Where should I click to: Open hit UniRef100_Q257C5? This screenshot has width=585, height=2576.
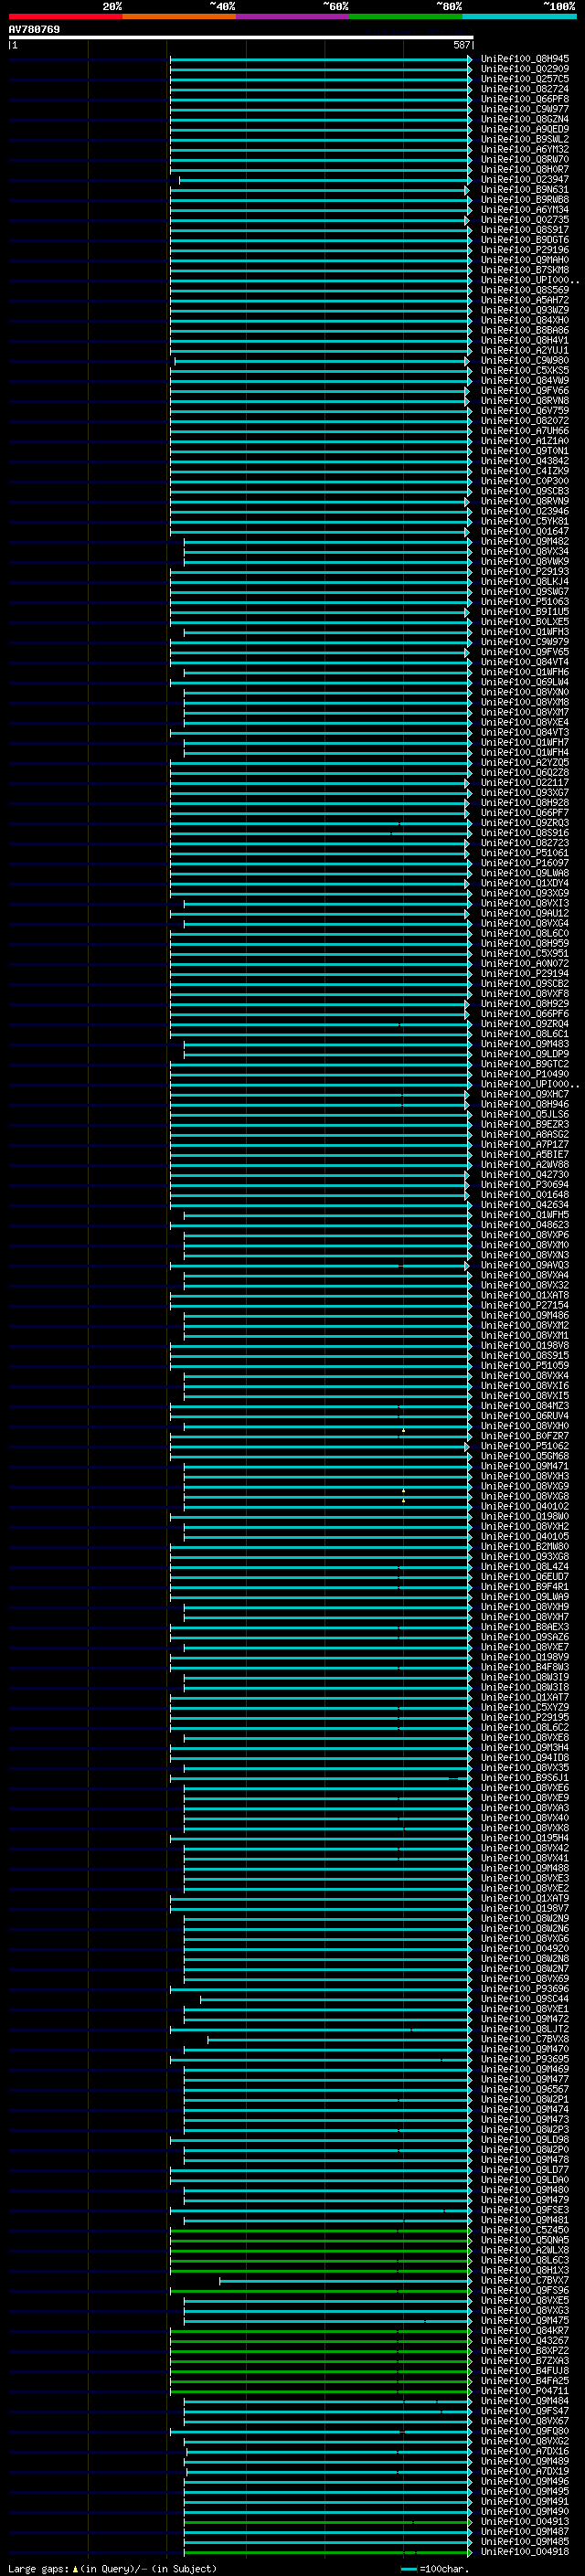click(524, 79)
